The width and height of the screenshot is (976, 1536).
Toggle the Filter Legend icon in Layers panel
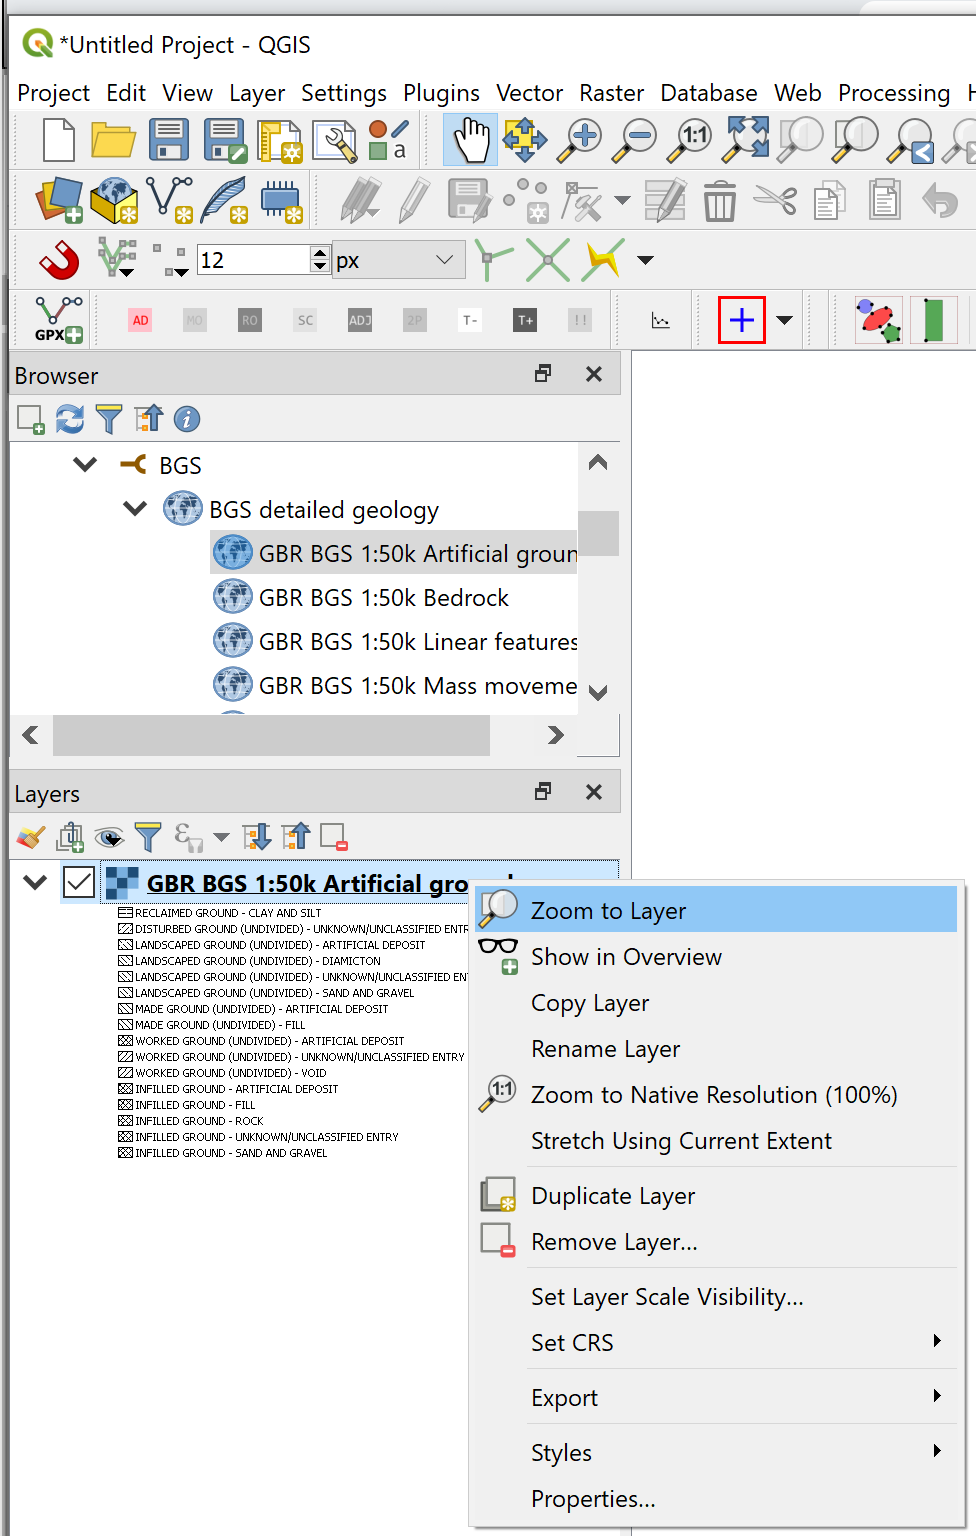[148, 836]
